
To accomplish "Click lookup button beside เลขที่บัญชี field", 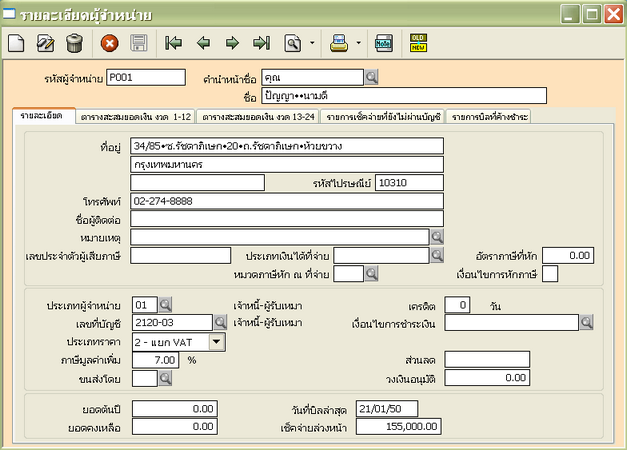I will point(220,322).
